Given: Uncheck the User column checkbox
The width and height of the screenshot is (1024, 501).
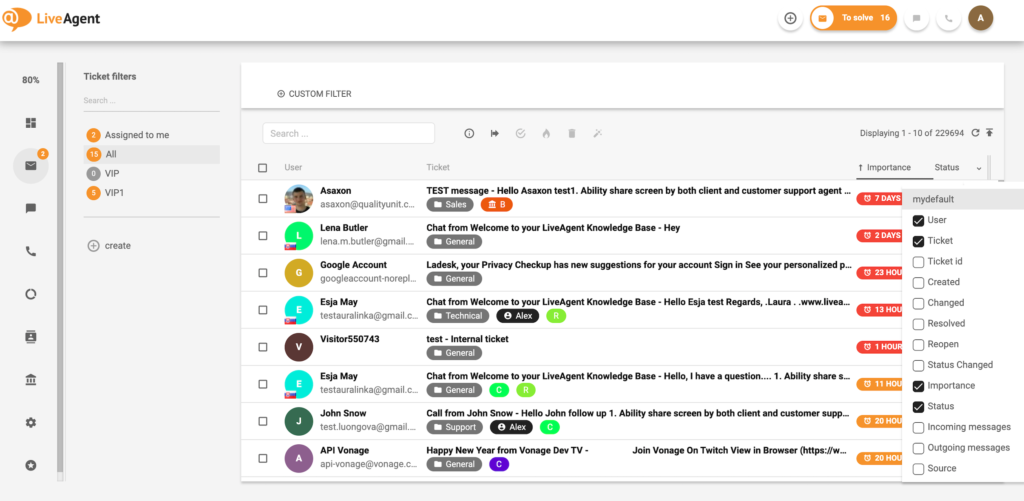Looking at the screenshot, I should point(918,221).
